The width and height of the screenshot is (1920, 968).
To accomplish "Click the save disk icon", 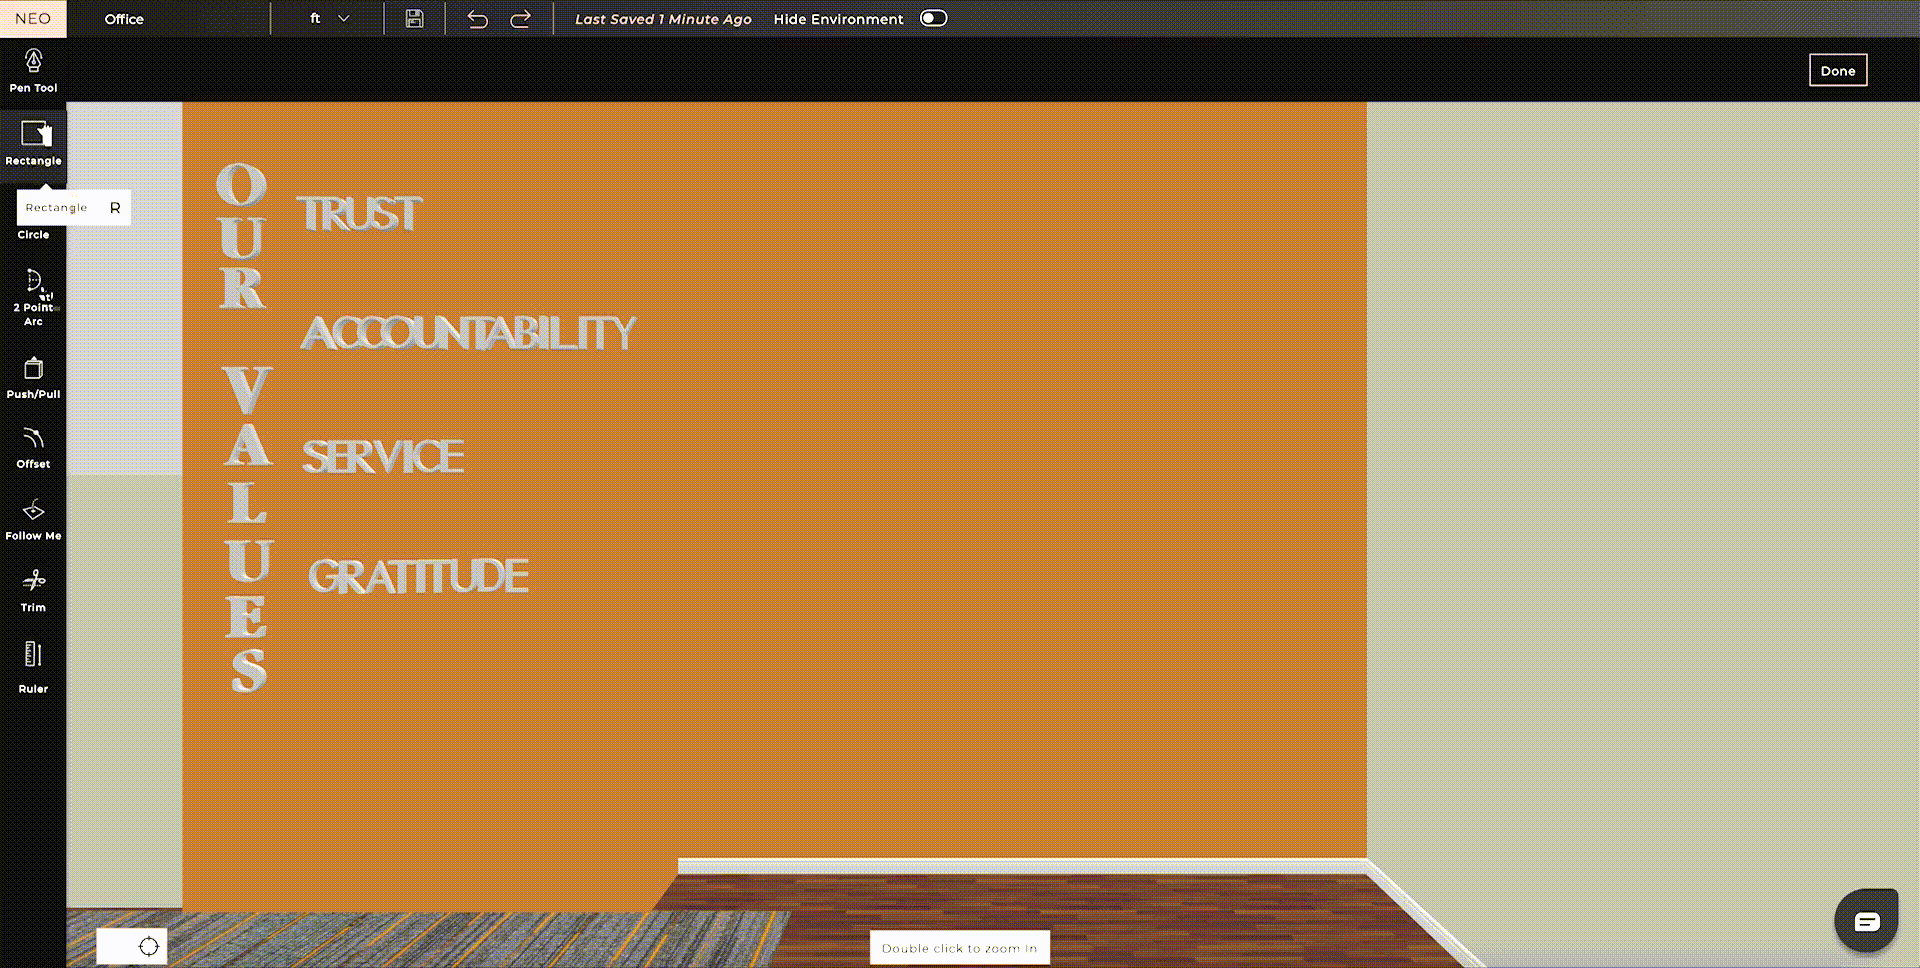I will (x=414, y=19).
